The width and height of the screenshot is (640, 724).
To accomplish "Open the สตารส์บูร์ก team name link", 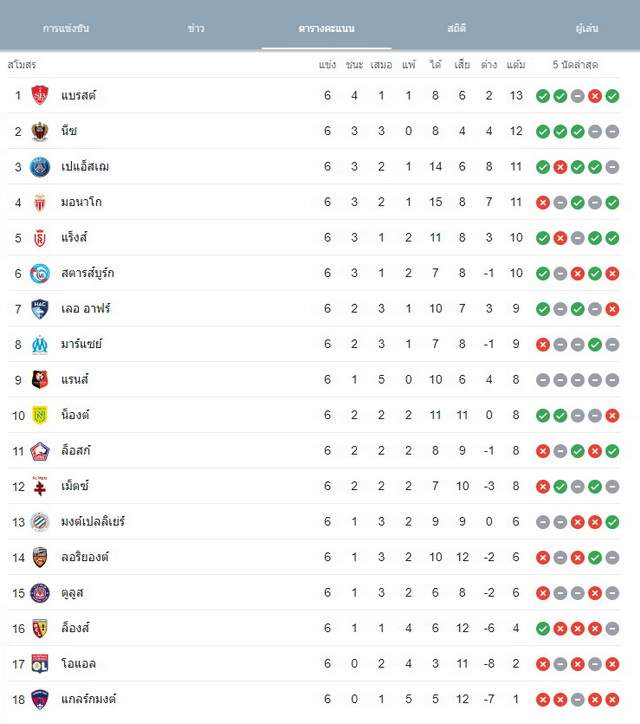I will coord(88,273).
